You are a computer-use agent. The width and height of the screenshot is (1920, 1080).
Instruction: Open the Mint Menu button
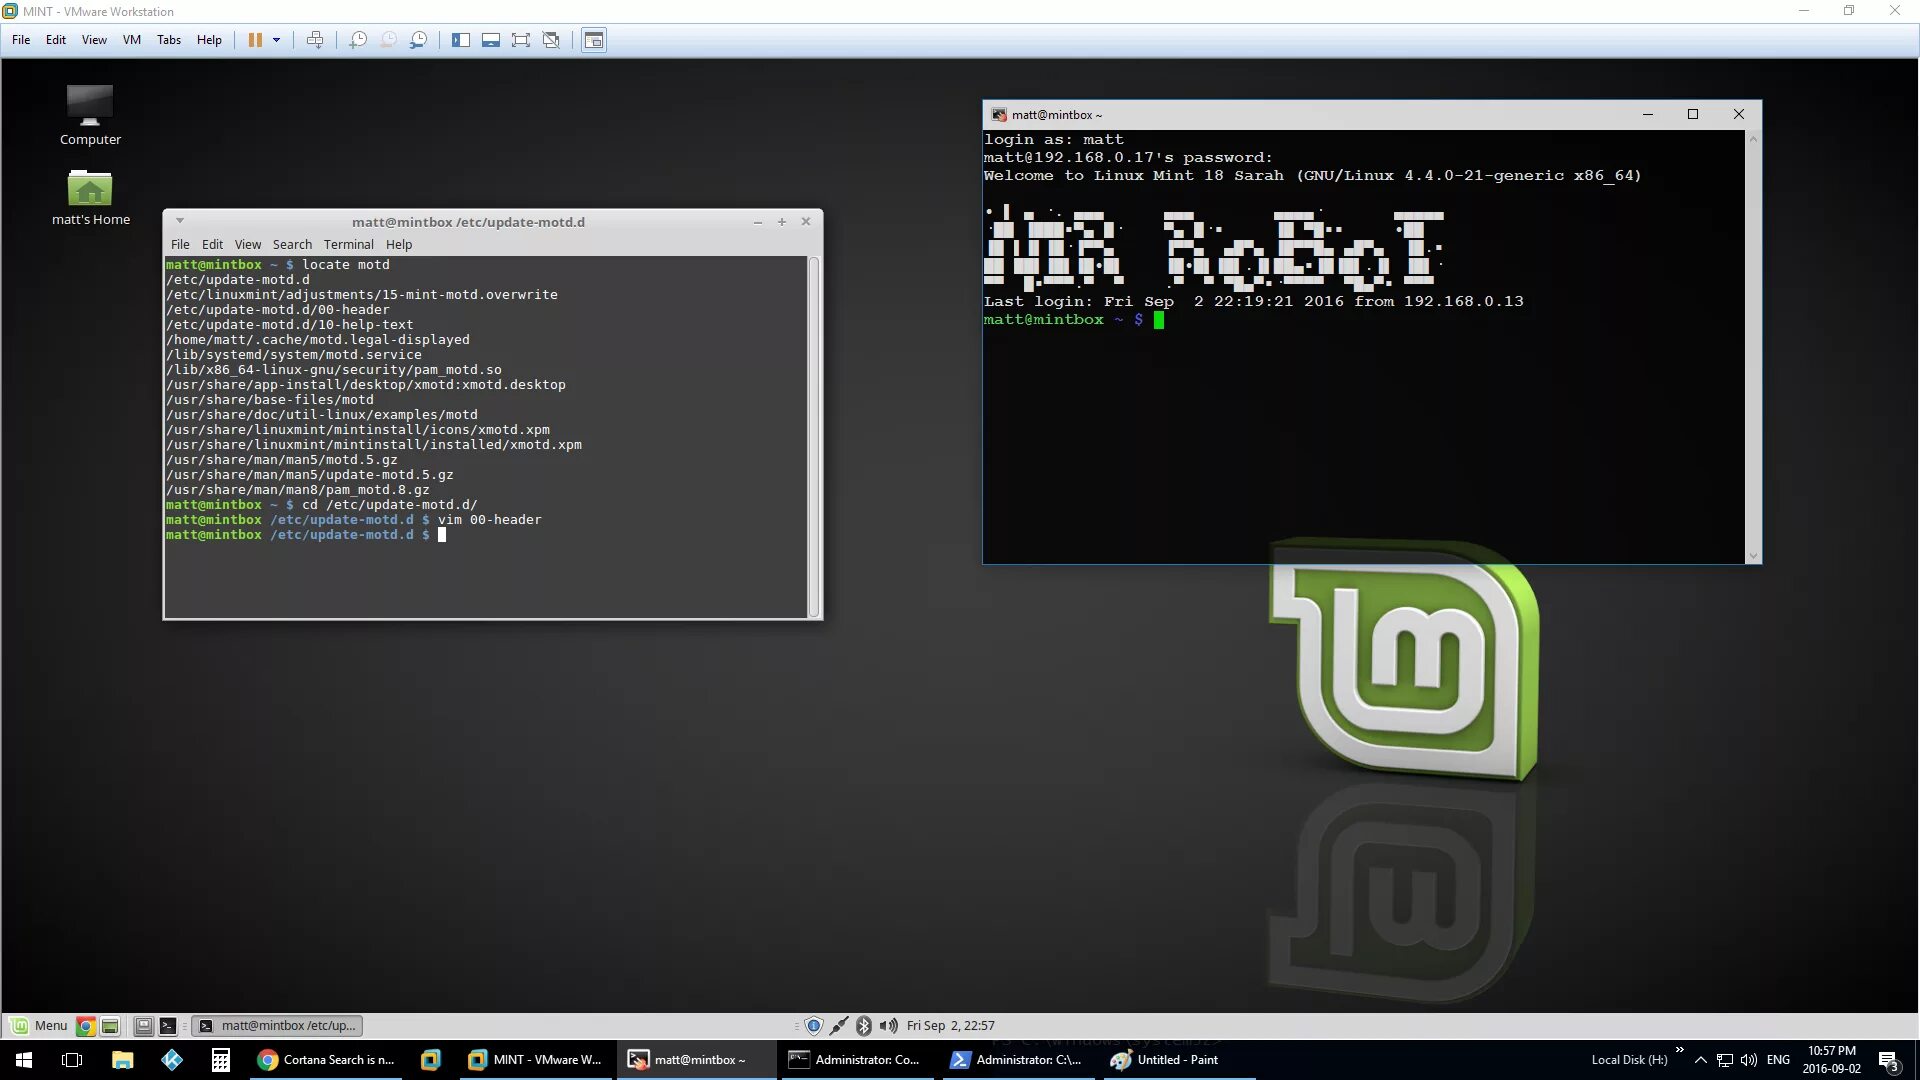[39, 1025]
